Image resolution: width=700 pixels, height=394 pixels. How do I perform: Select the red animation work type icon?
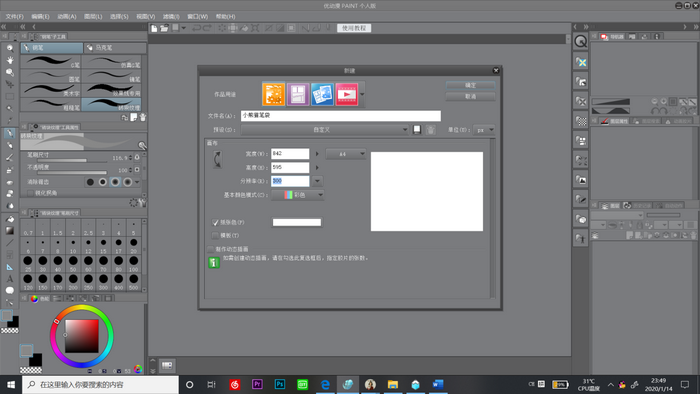point(347,94)
